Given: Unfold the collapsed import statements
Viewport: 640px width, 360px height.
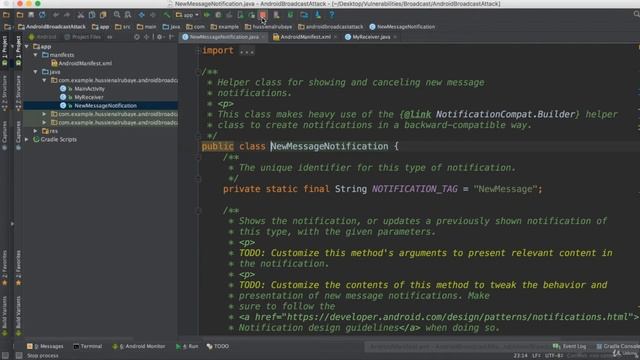Looking at the screenshot, I should (x=247, y=51).
